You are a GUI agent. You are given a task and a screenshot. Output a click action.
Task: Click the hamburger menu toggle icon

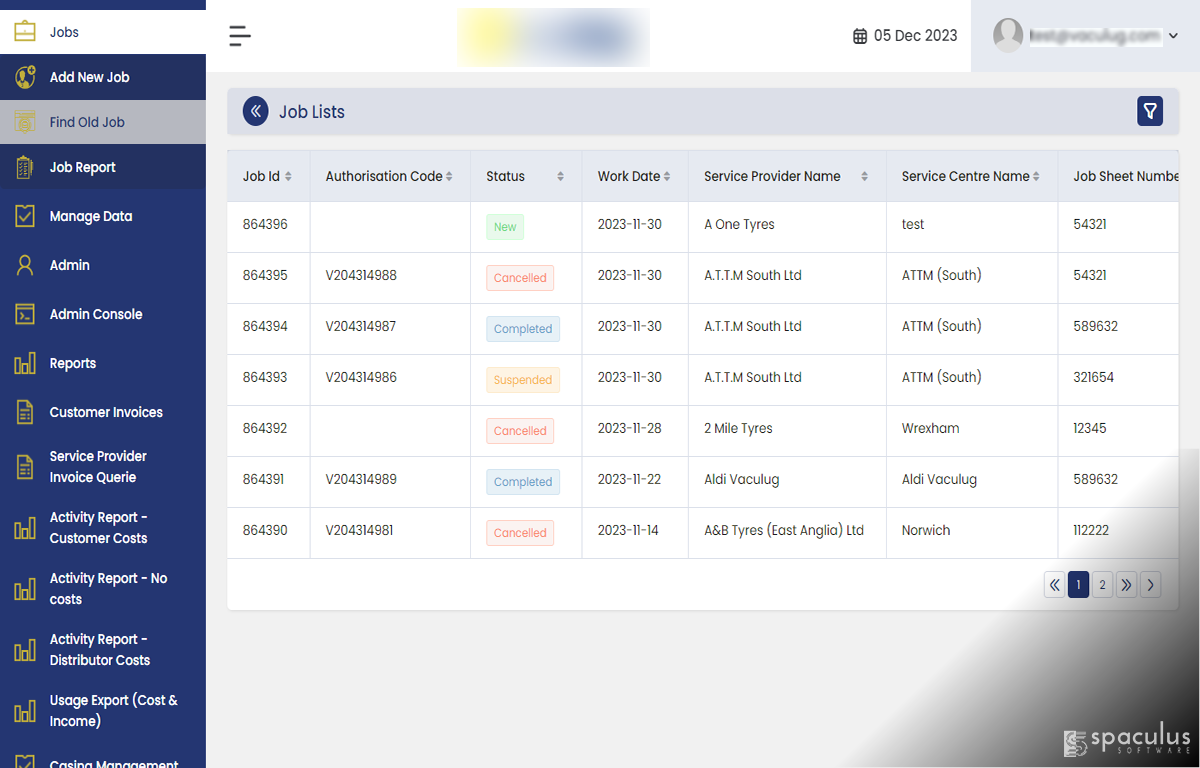[x=239, y=36]
